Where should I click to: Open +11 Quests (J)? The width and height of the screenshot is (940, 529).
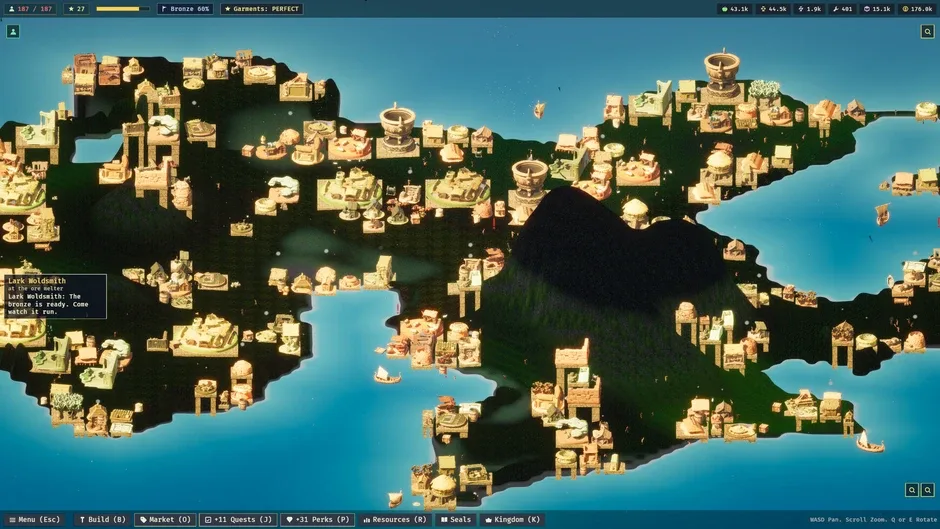pyautogui.click(x=238, y=519)
